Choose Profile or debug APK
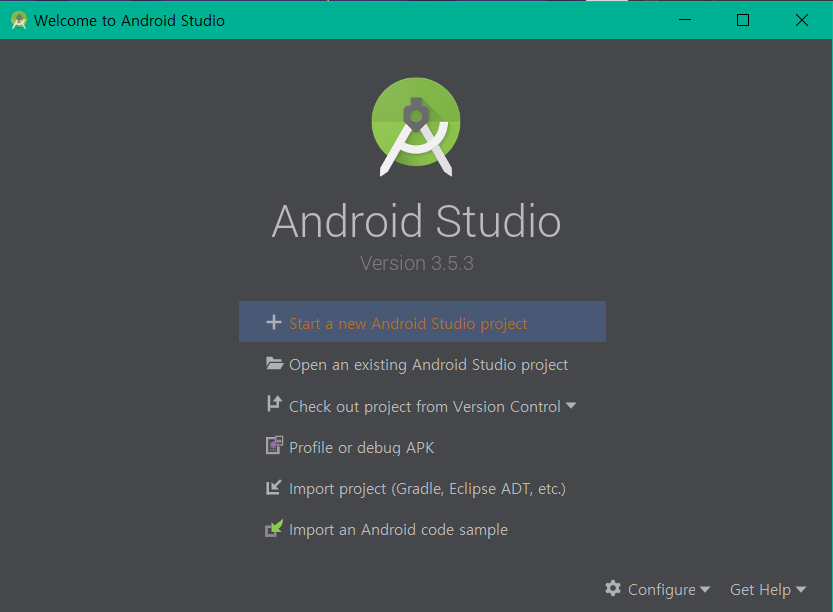 (361, 448)
